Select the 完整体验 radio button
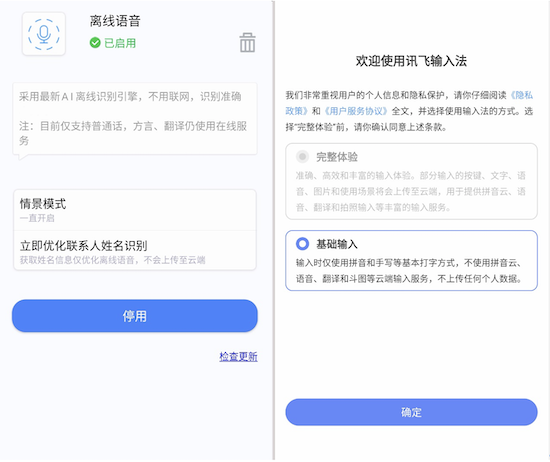 (302, 156)
